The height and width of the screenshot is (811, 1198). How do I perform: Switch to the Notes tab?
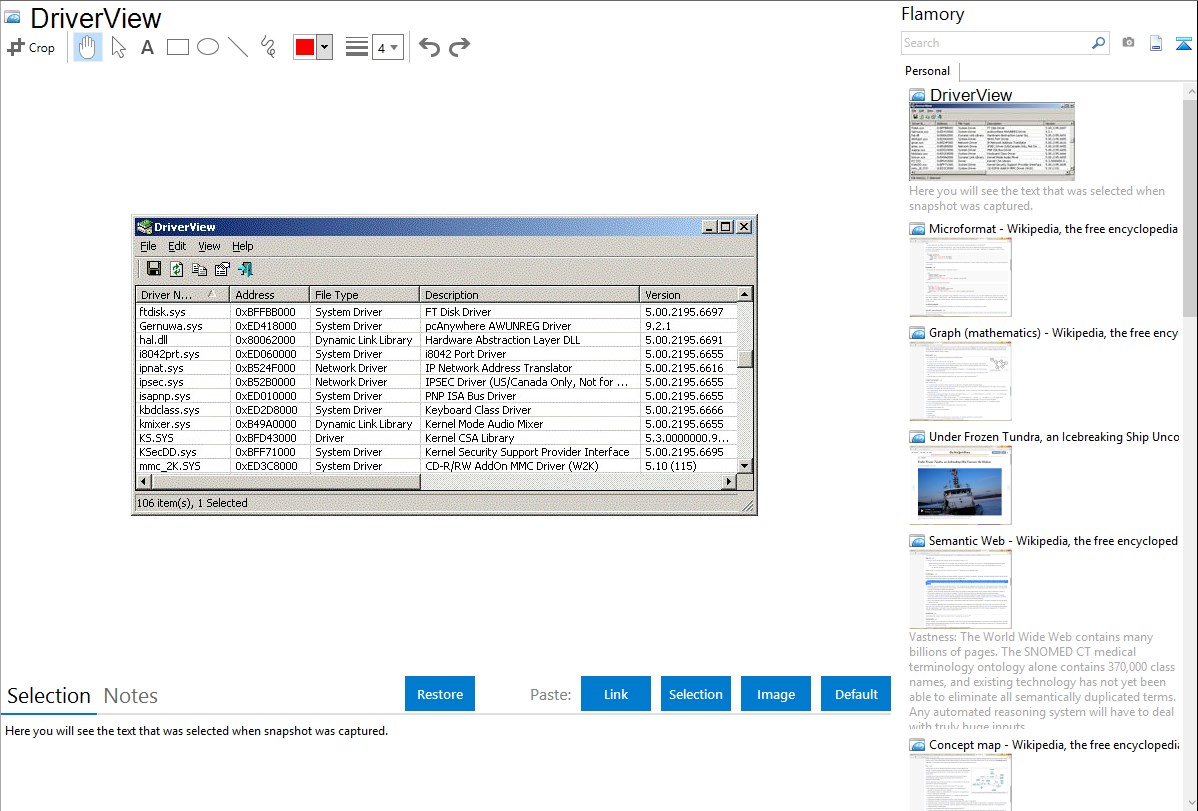(x=131, y=696)
